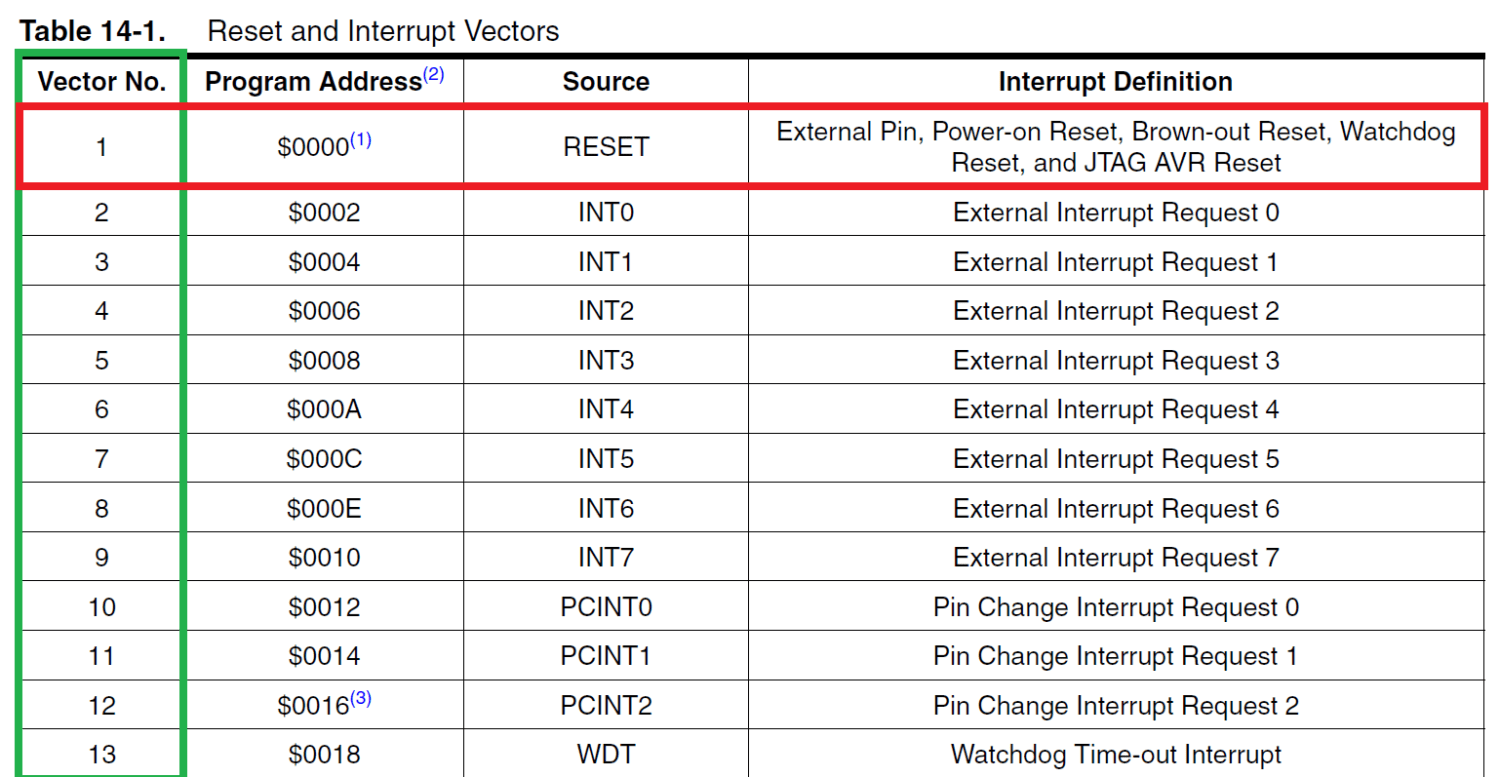Select the INT0 source entry
The width and height of the screenshot is (1500, 777).
605,212
